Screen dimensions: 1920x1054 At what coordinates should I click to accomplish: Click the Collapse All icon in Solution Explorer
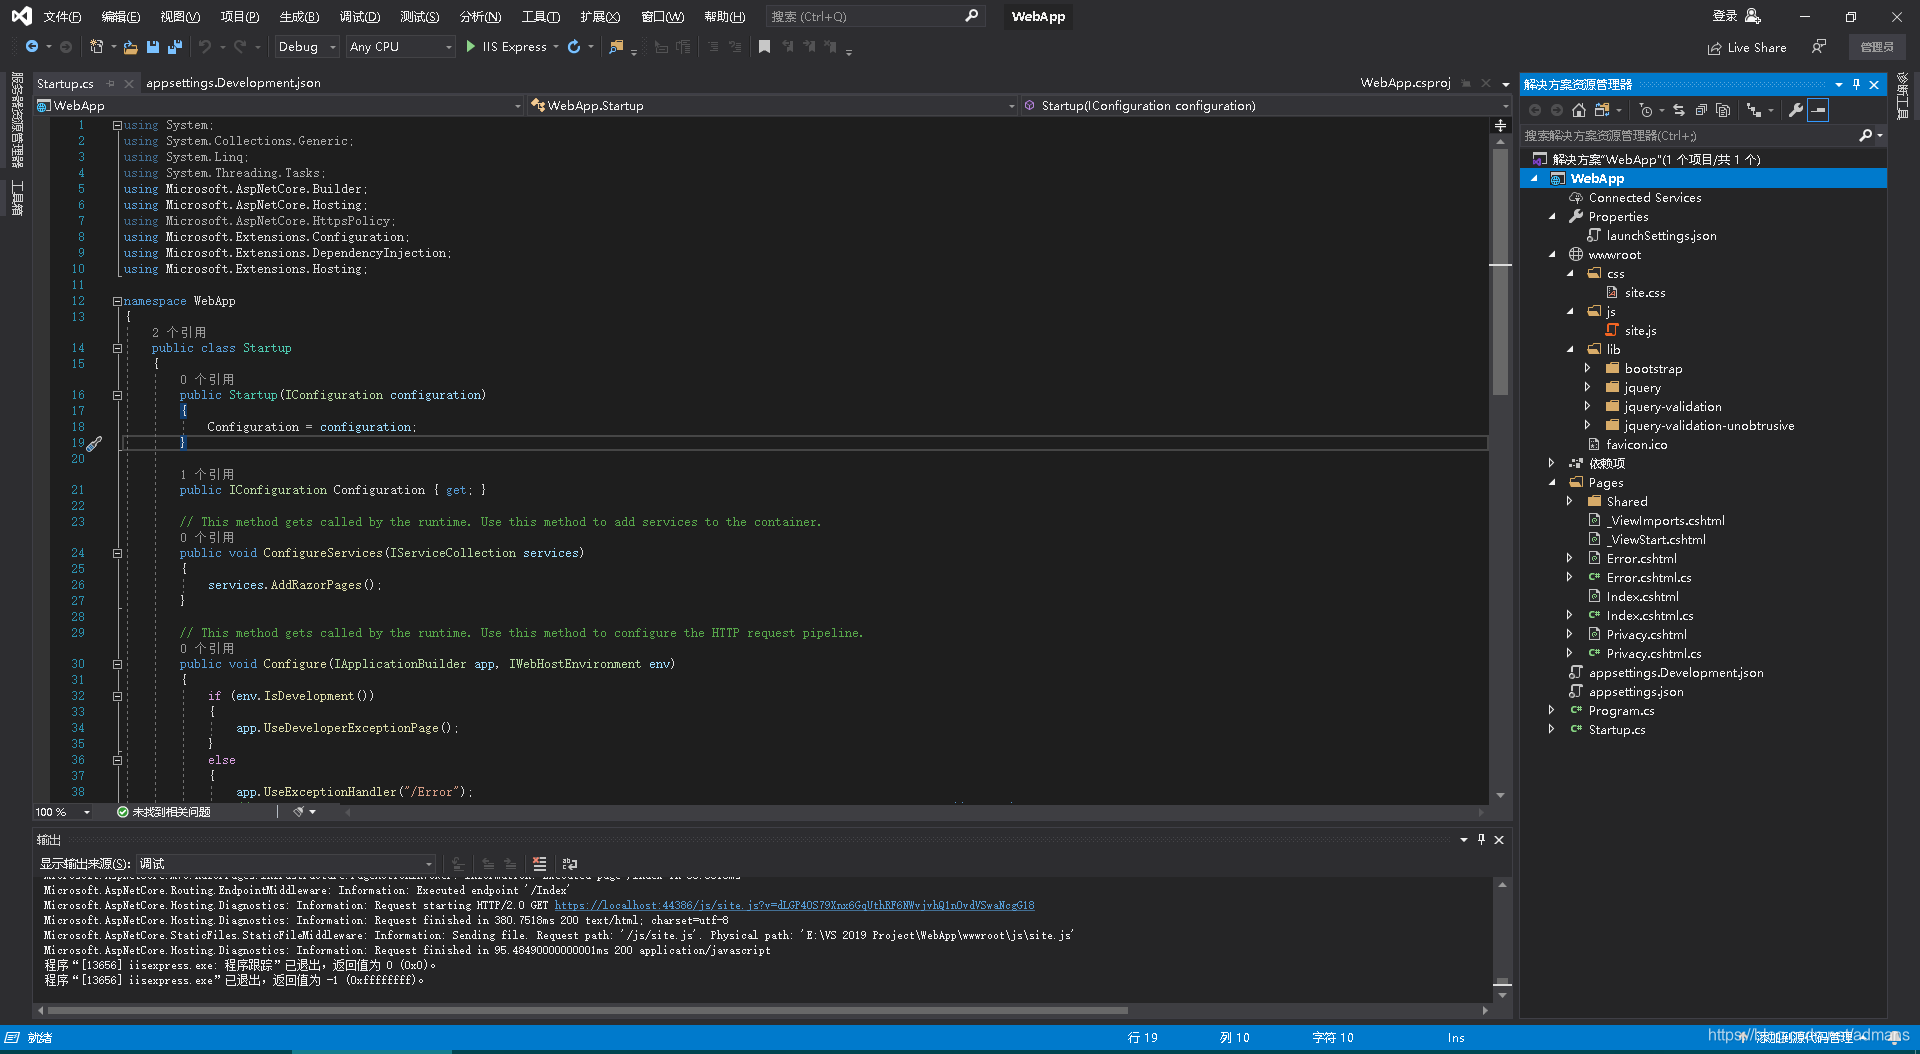(x=1701, y=110)
